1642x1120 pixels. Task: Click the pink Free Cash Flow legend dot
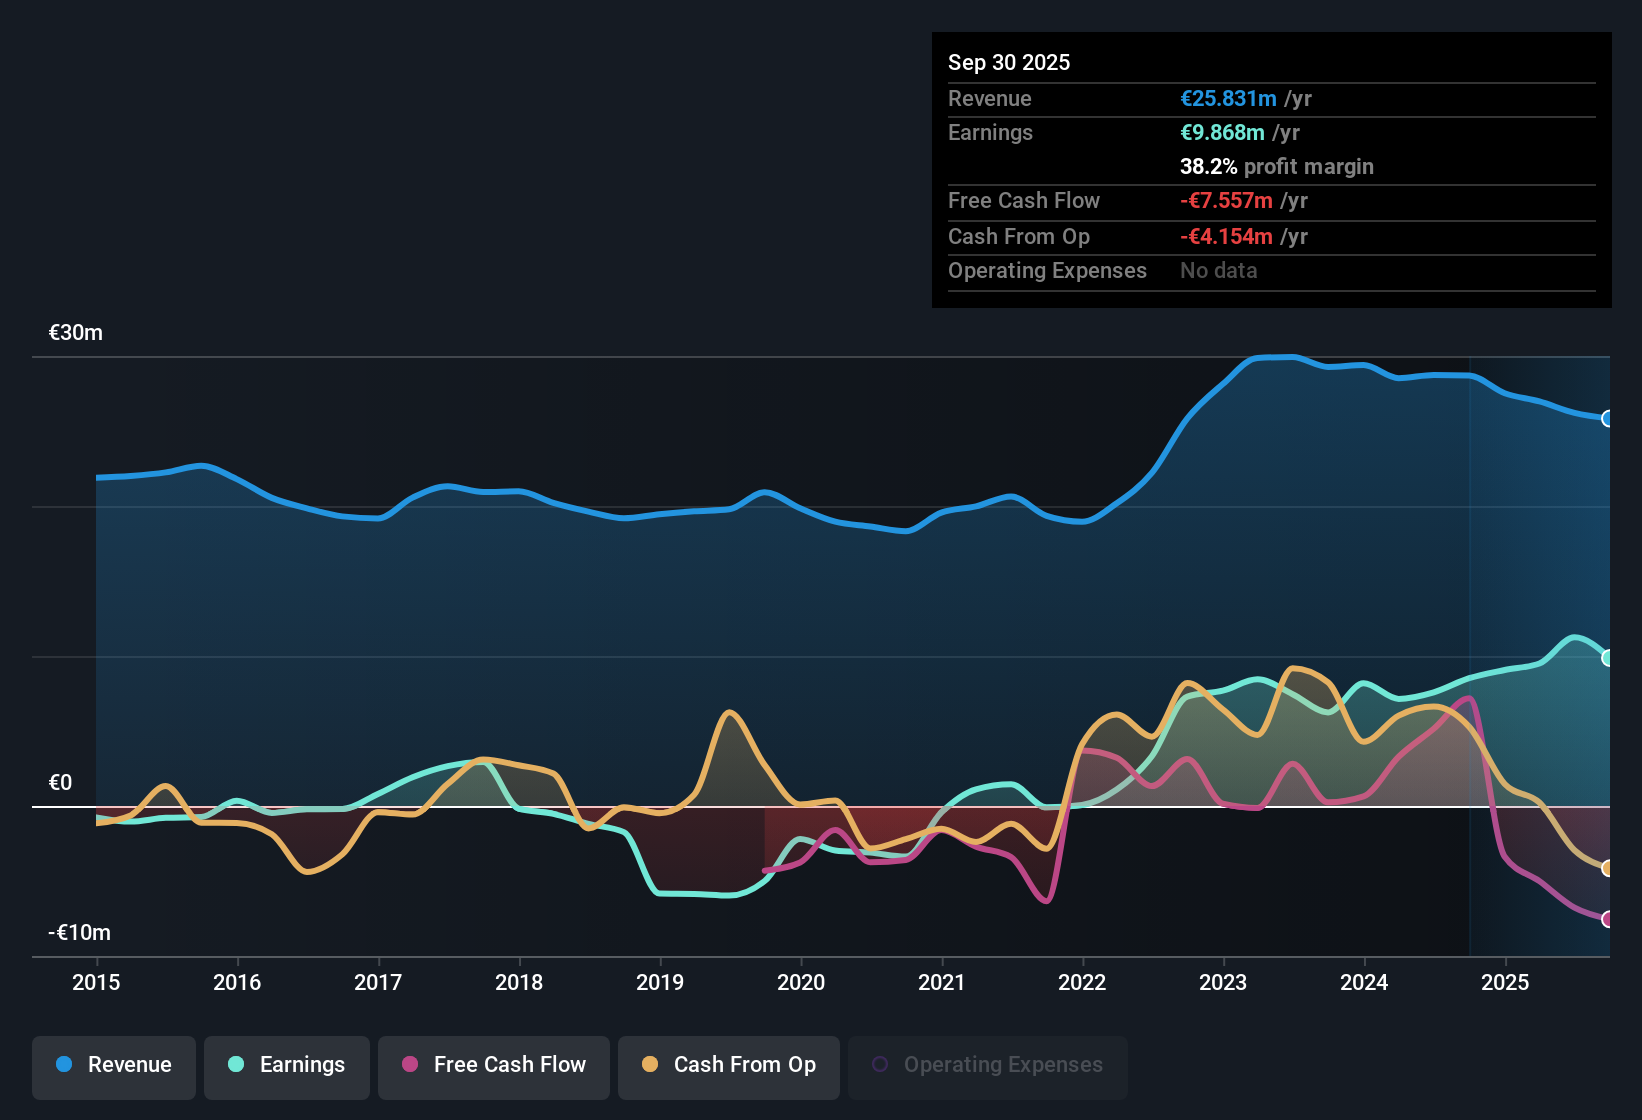410,1065
